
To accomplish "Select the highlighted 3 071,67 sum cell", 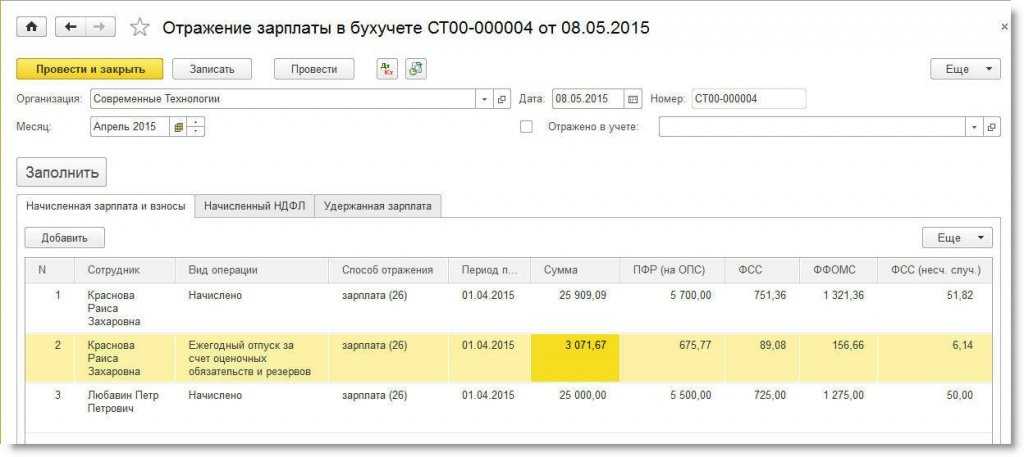I will [575, 358].
